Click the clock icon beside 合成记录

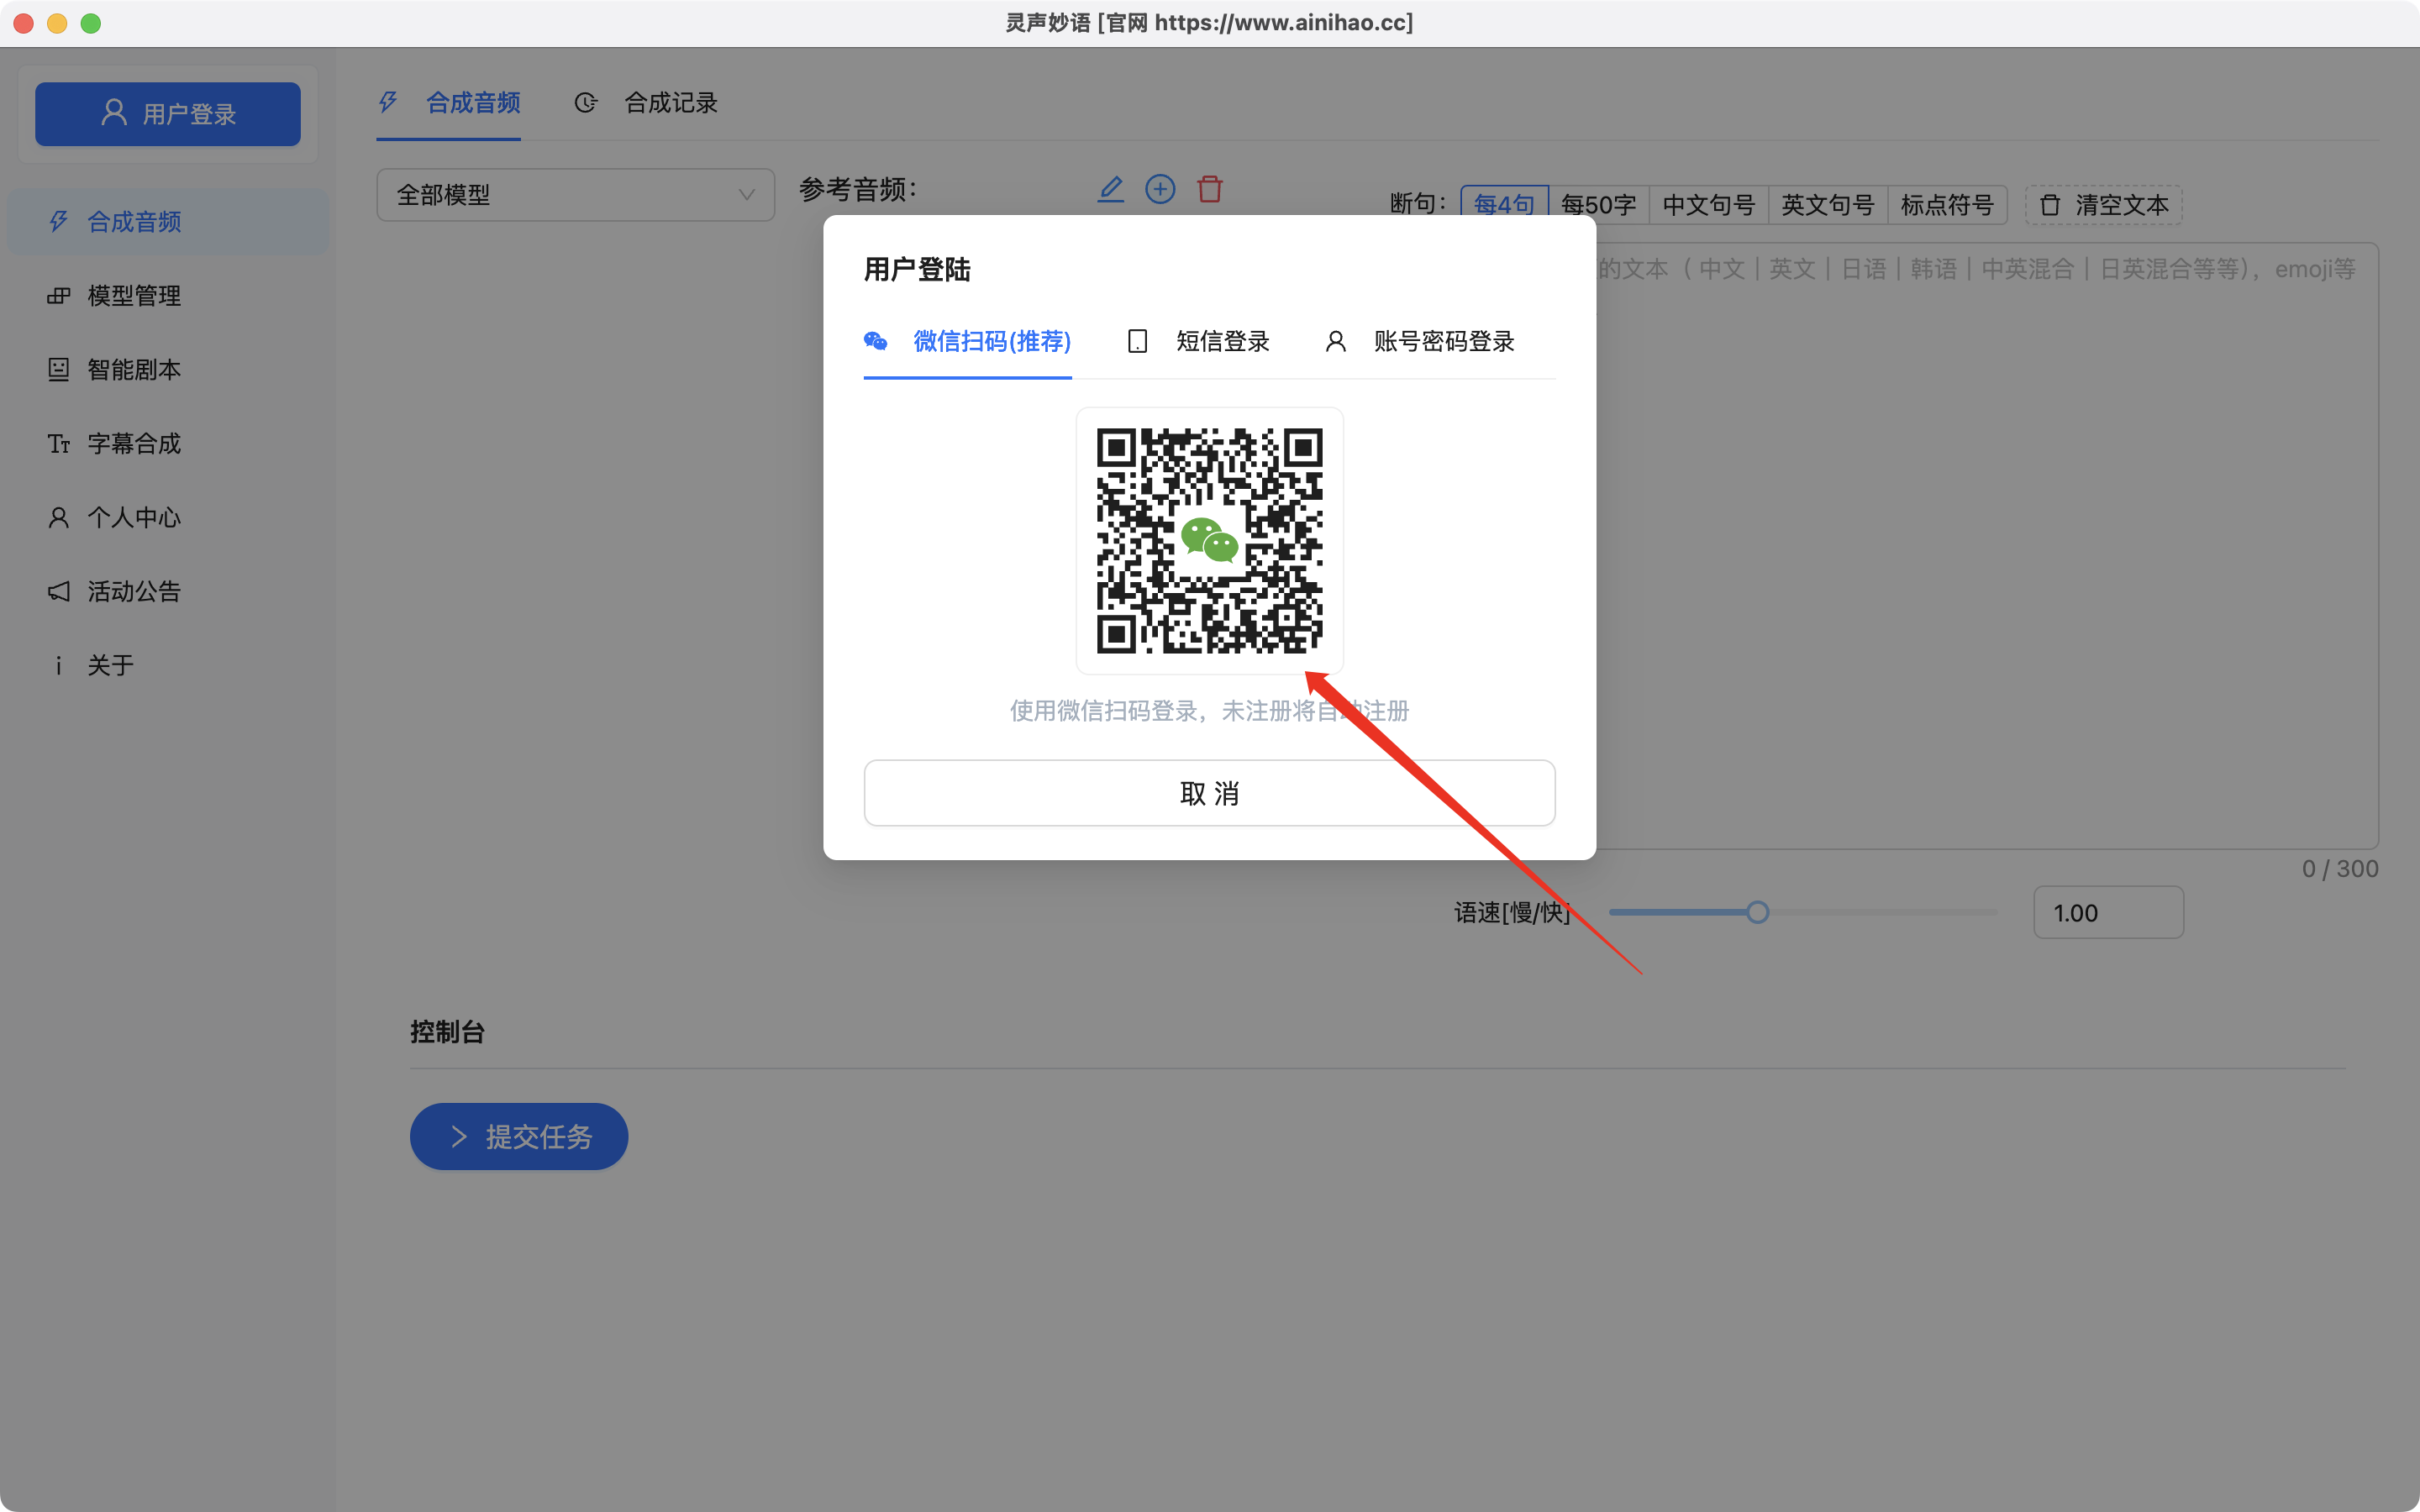pos(586,103)
